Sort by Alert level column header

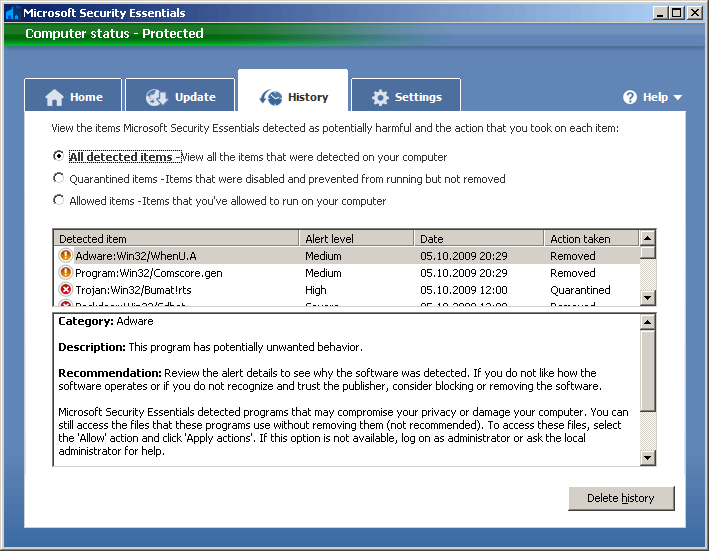[356, 238]
